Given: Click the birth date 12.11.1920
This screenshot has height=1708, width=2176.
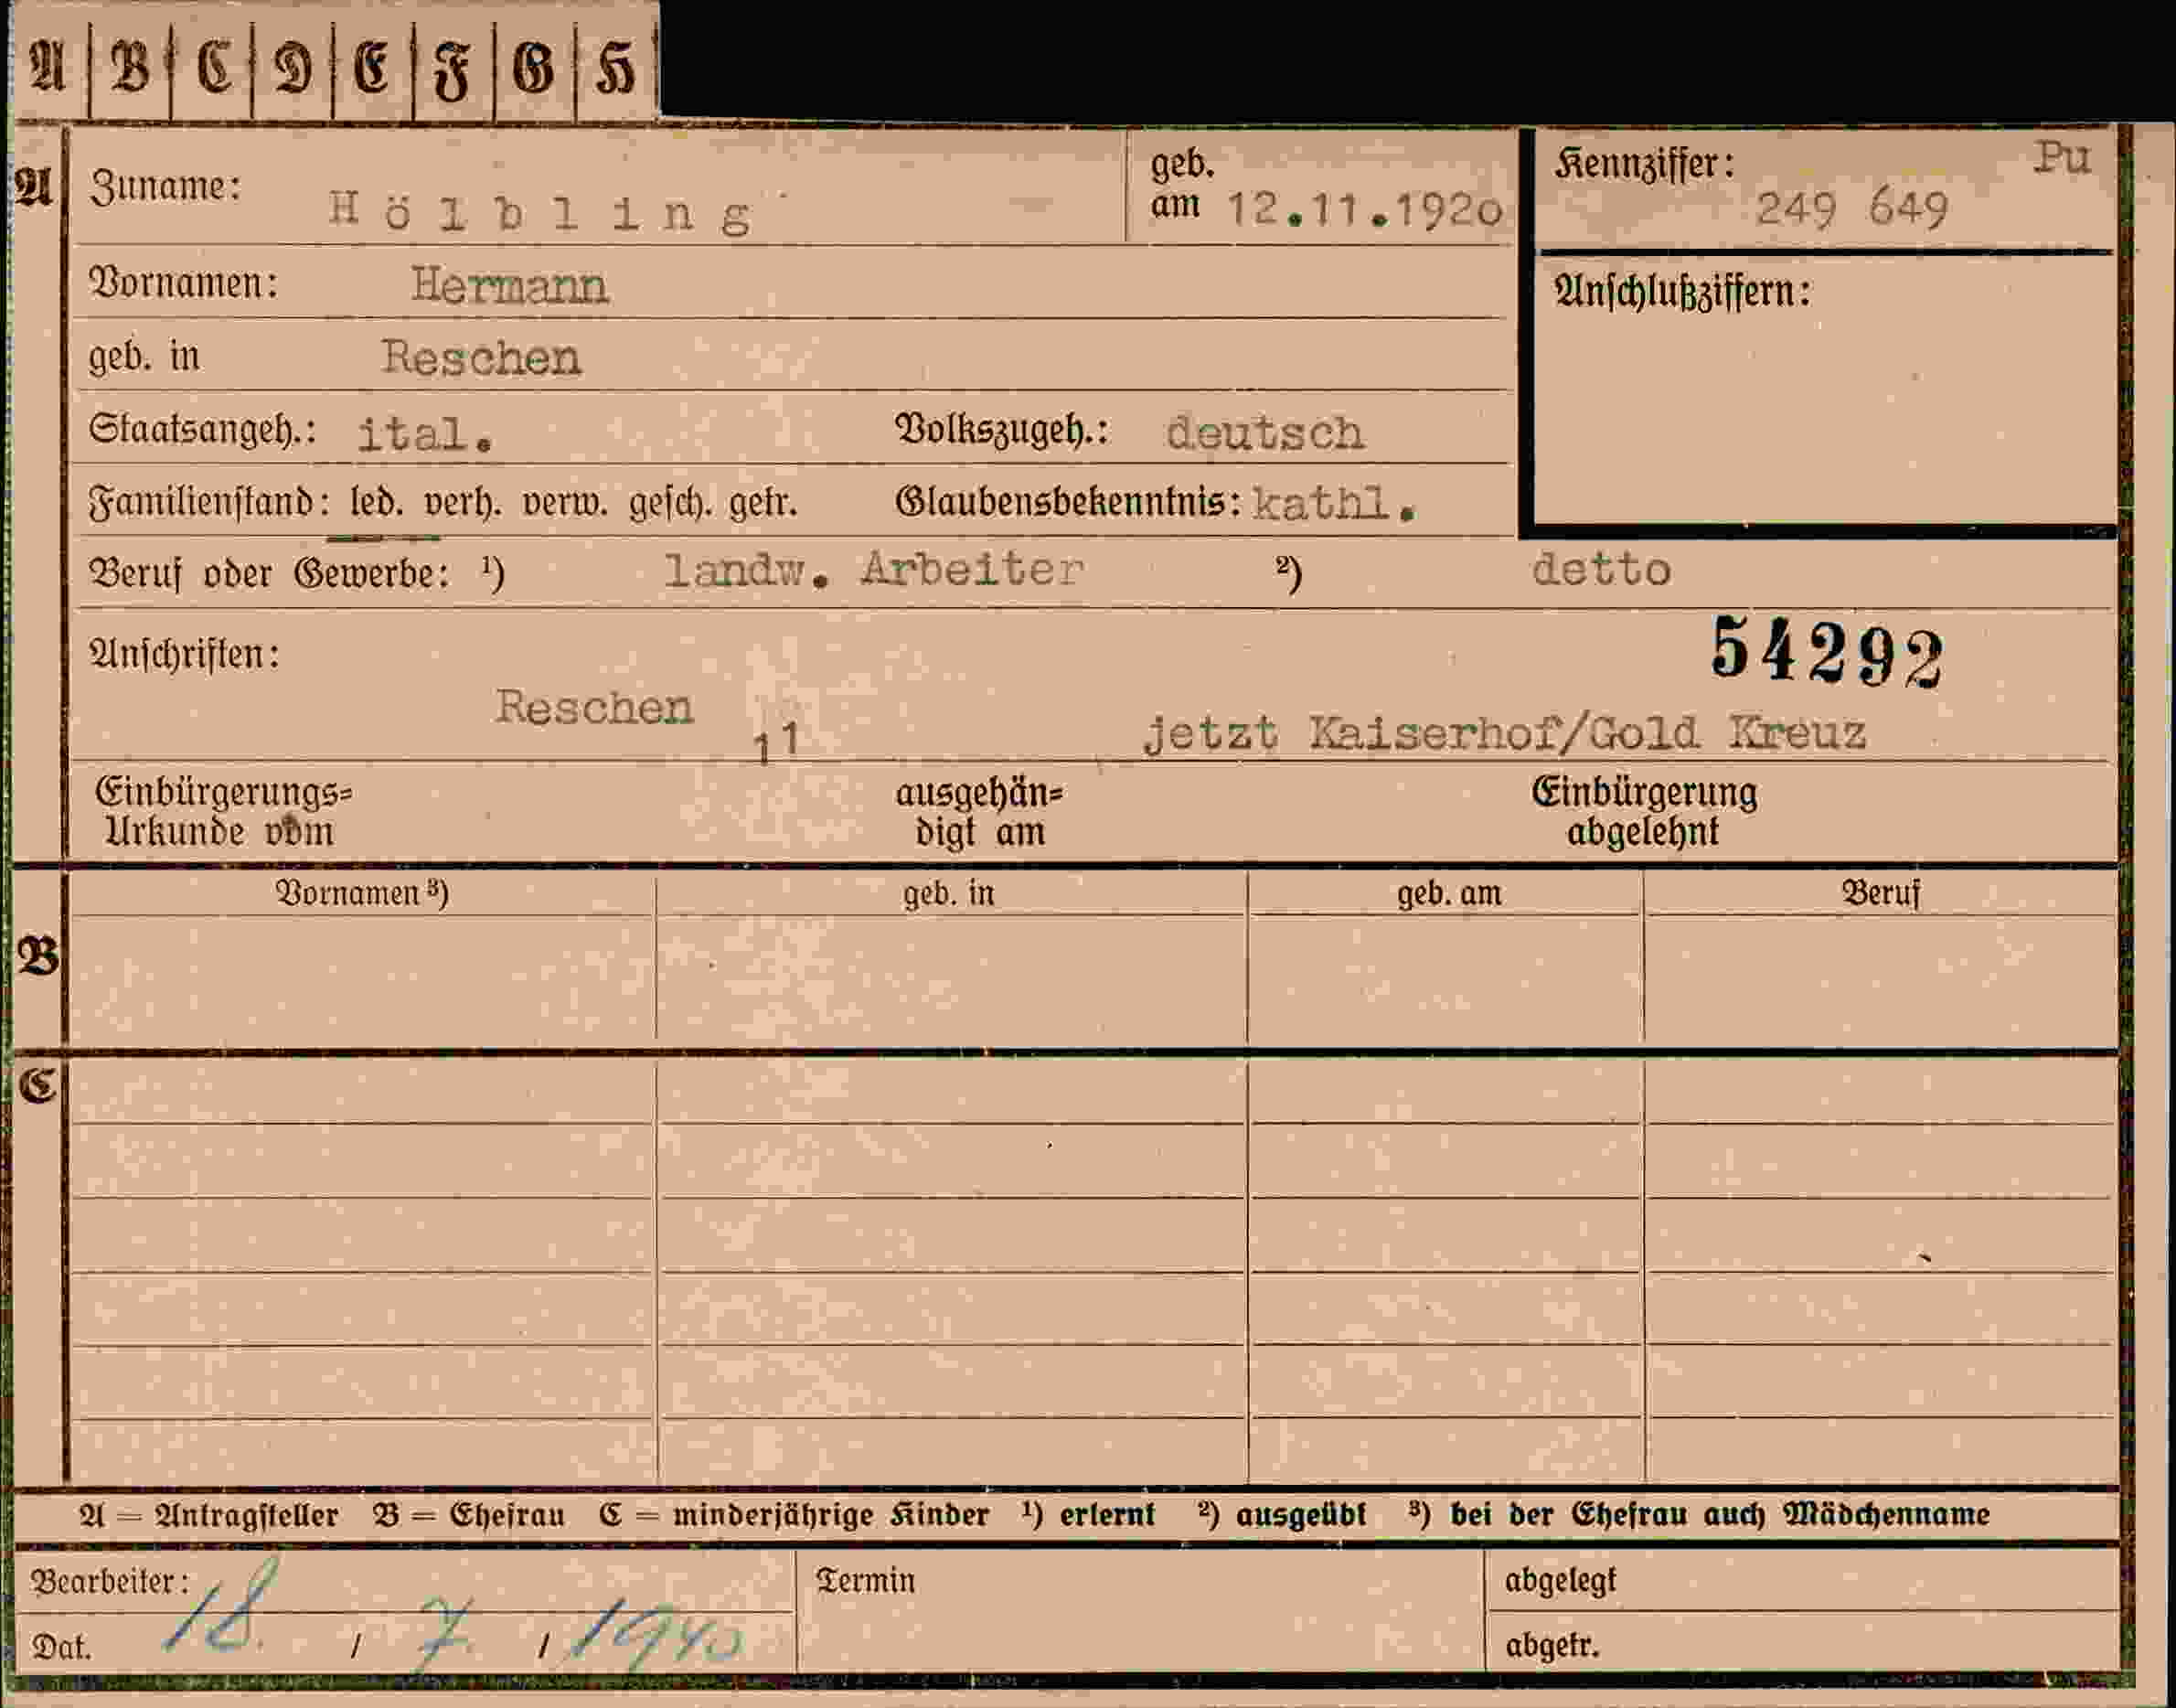Looking at the screenshot, I should click(x=1365, y=210).
